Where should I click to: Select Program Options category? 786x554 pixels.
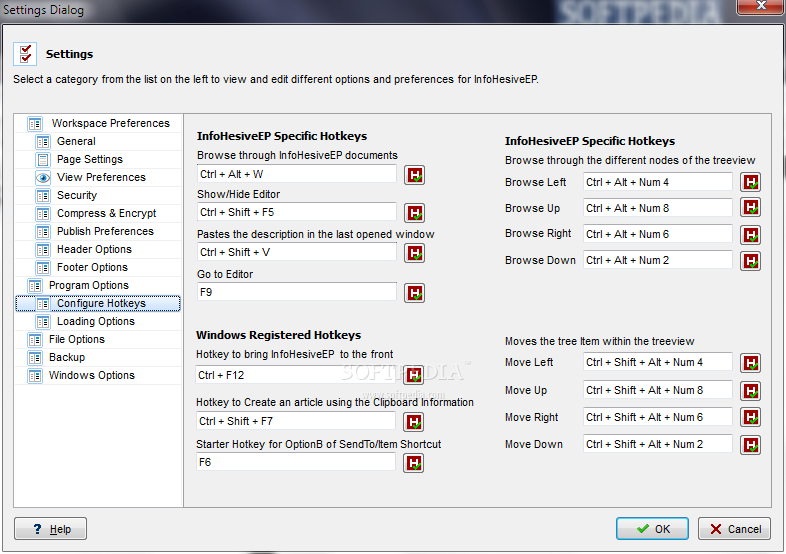click(x=89, y=285)
